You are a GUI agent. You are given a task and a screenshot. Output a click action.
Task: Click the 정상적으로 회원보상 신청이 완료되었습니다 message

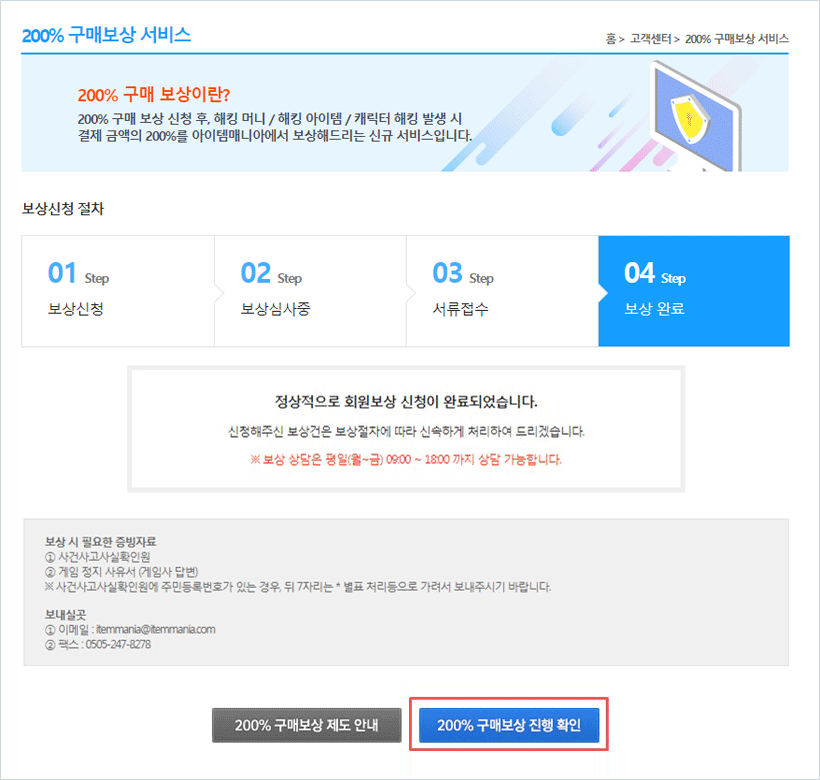click(406, 402)
